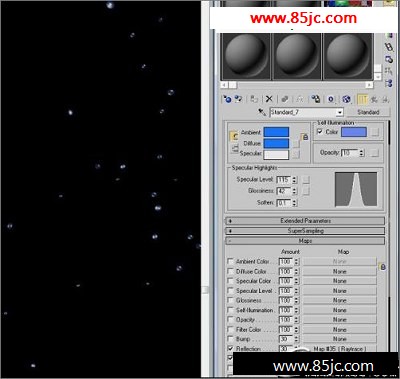
Task: Expand the Extended Parameters rollout
Action: coord(305,221)
